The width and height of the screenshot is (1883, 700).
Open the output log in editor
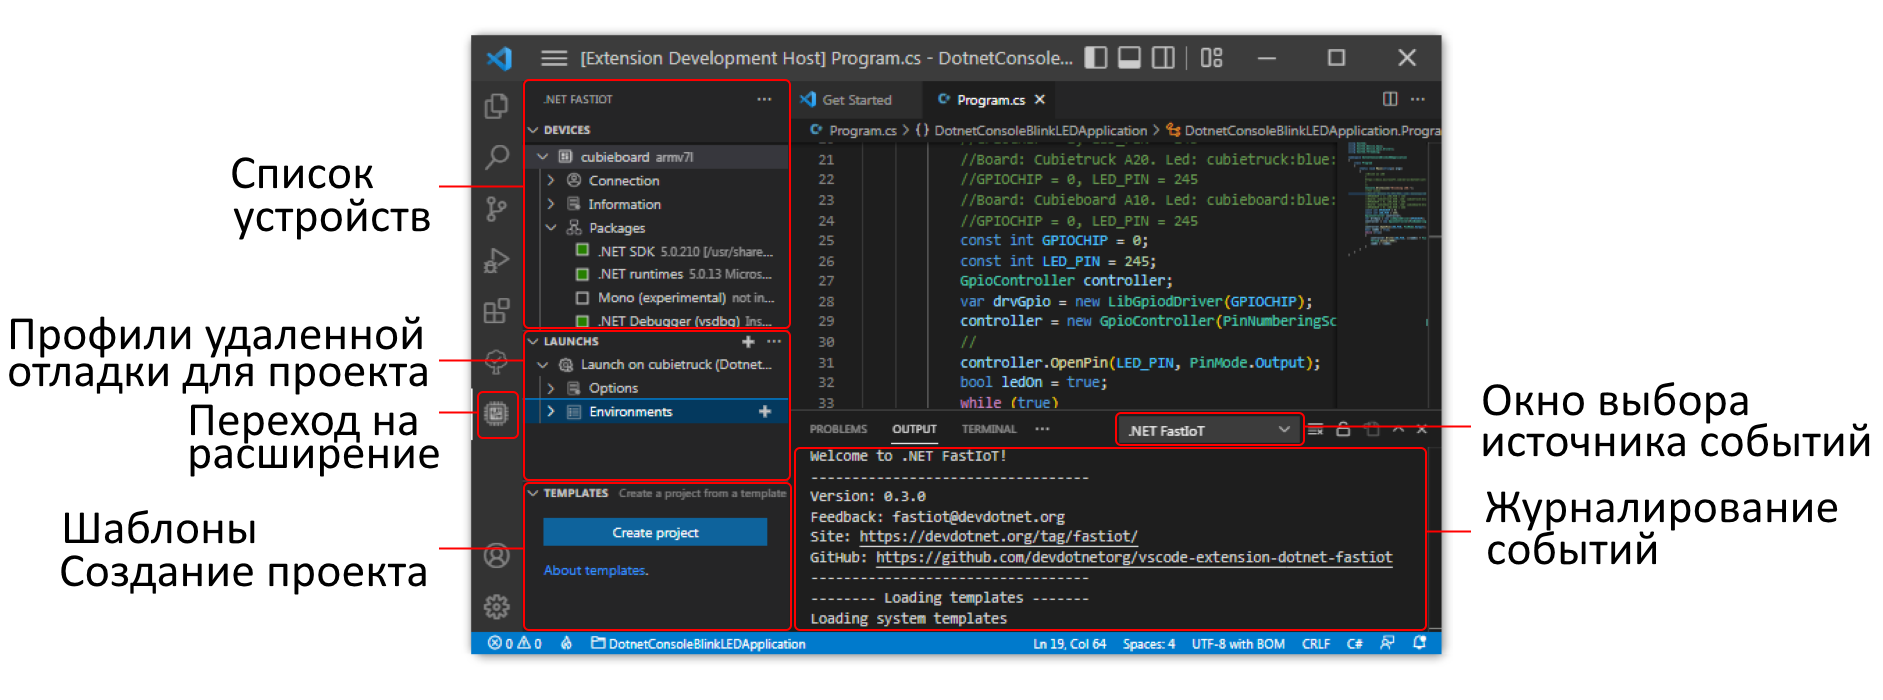click(x=1372, y=429)
